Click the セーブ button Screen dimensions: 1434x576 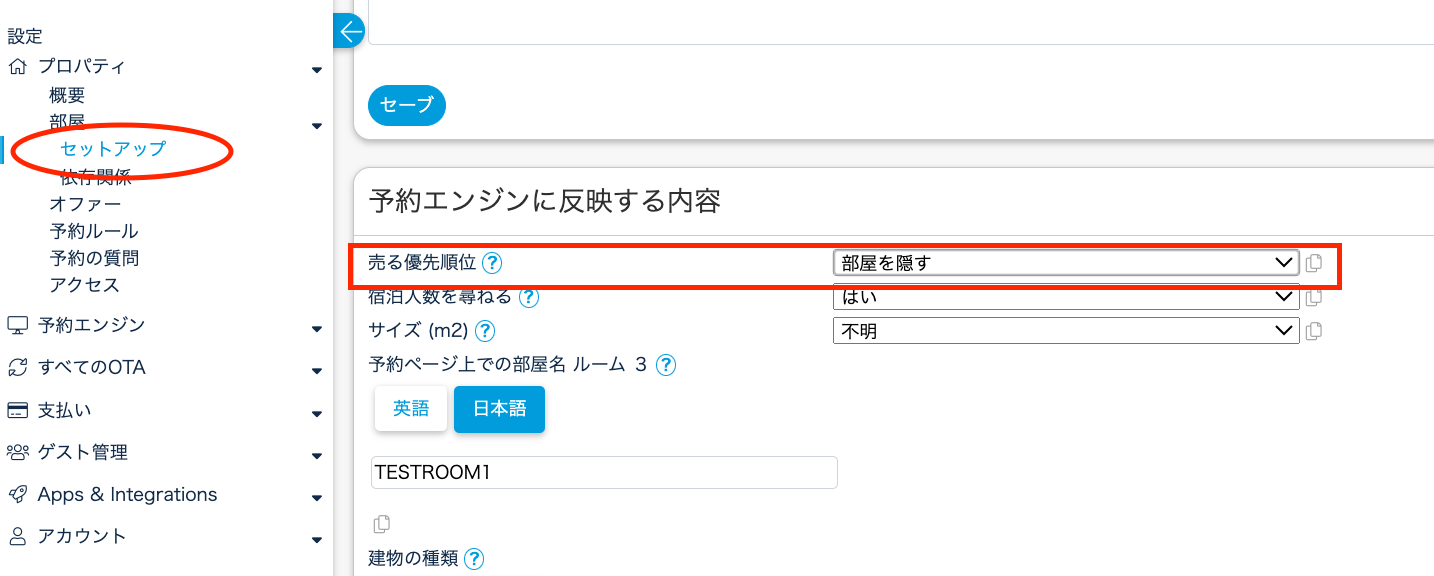[407, 105]
